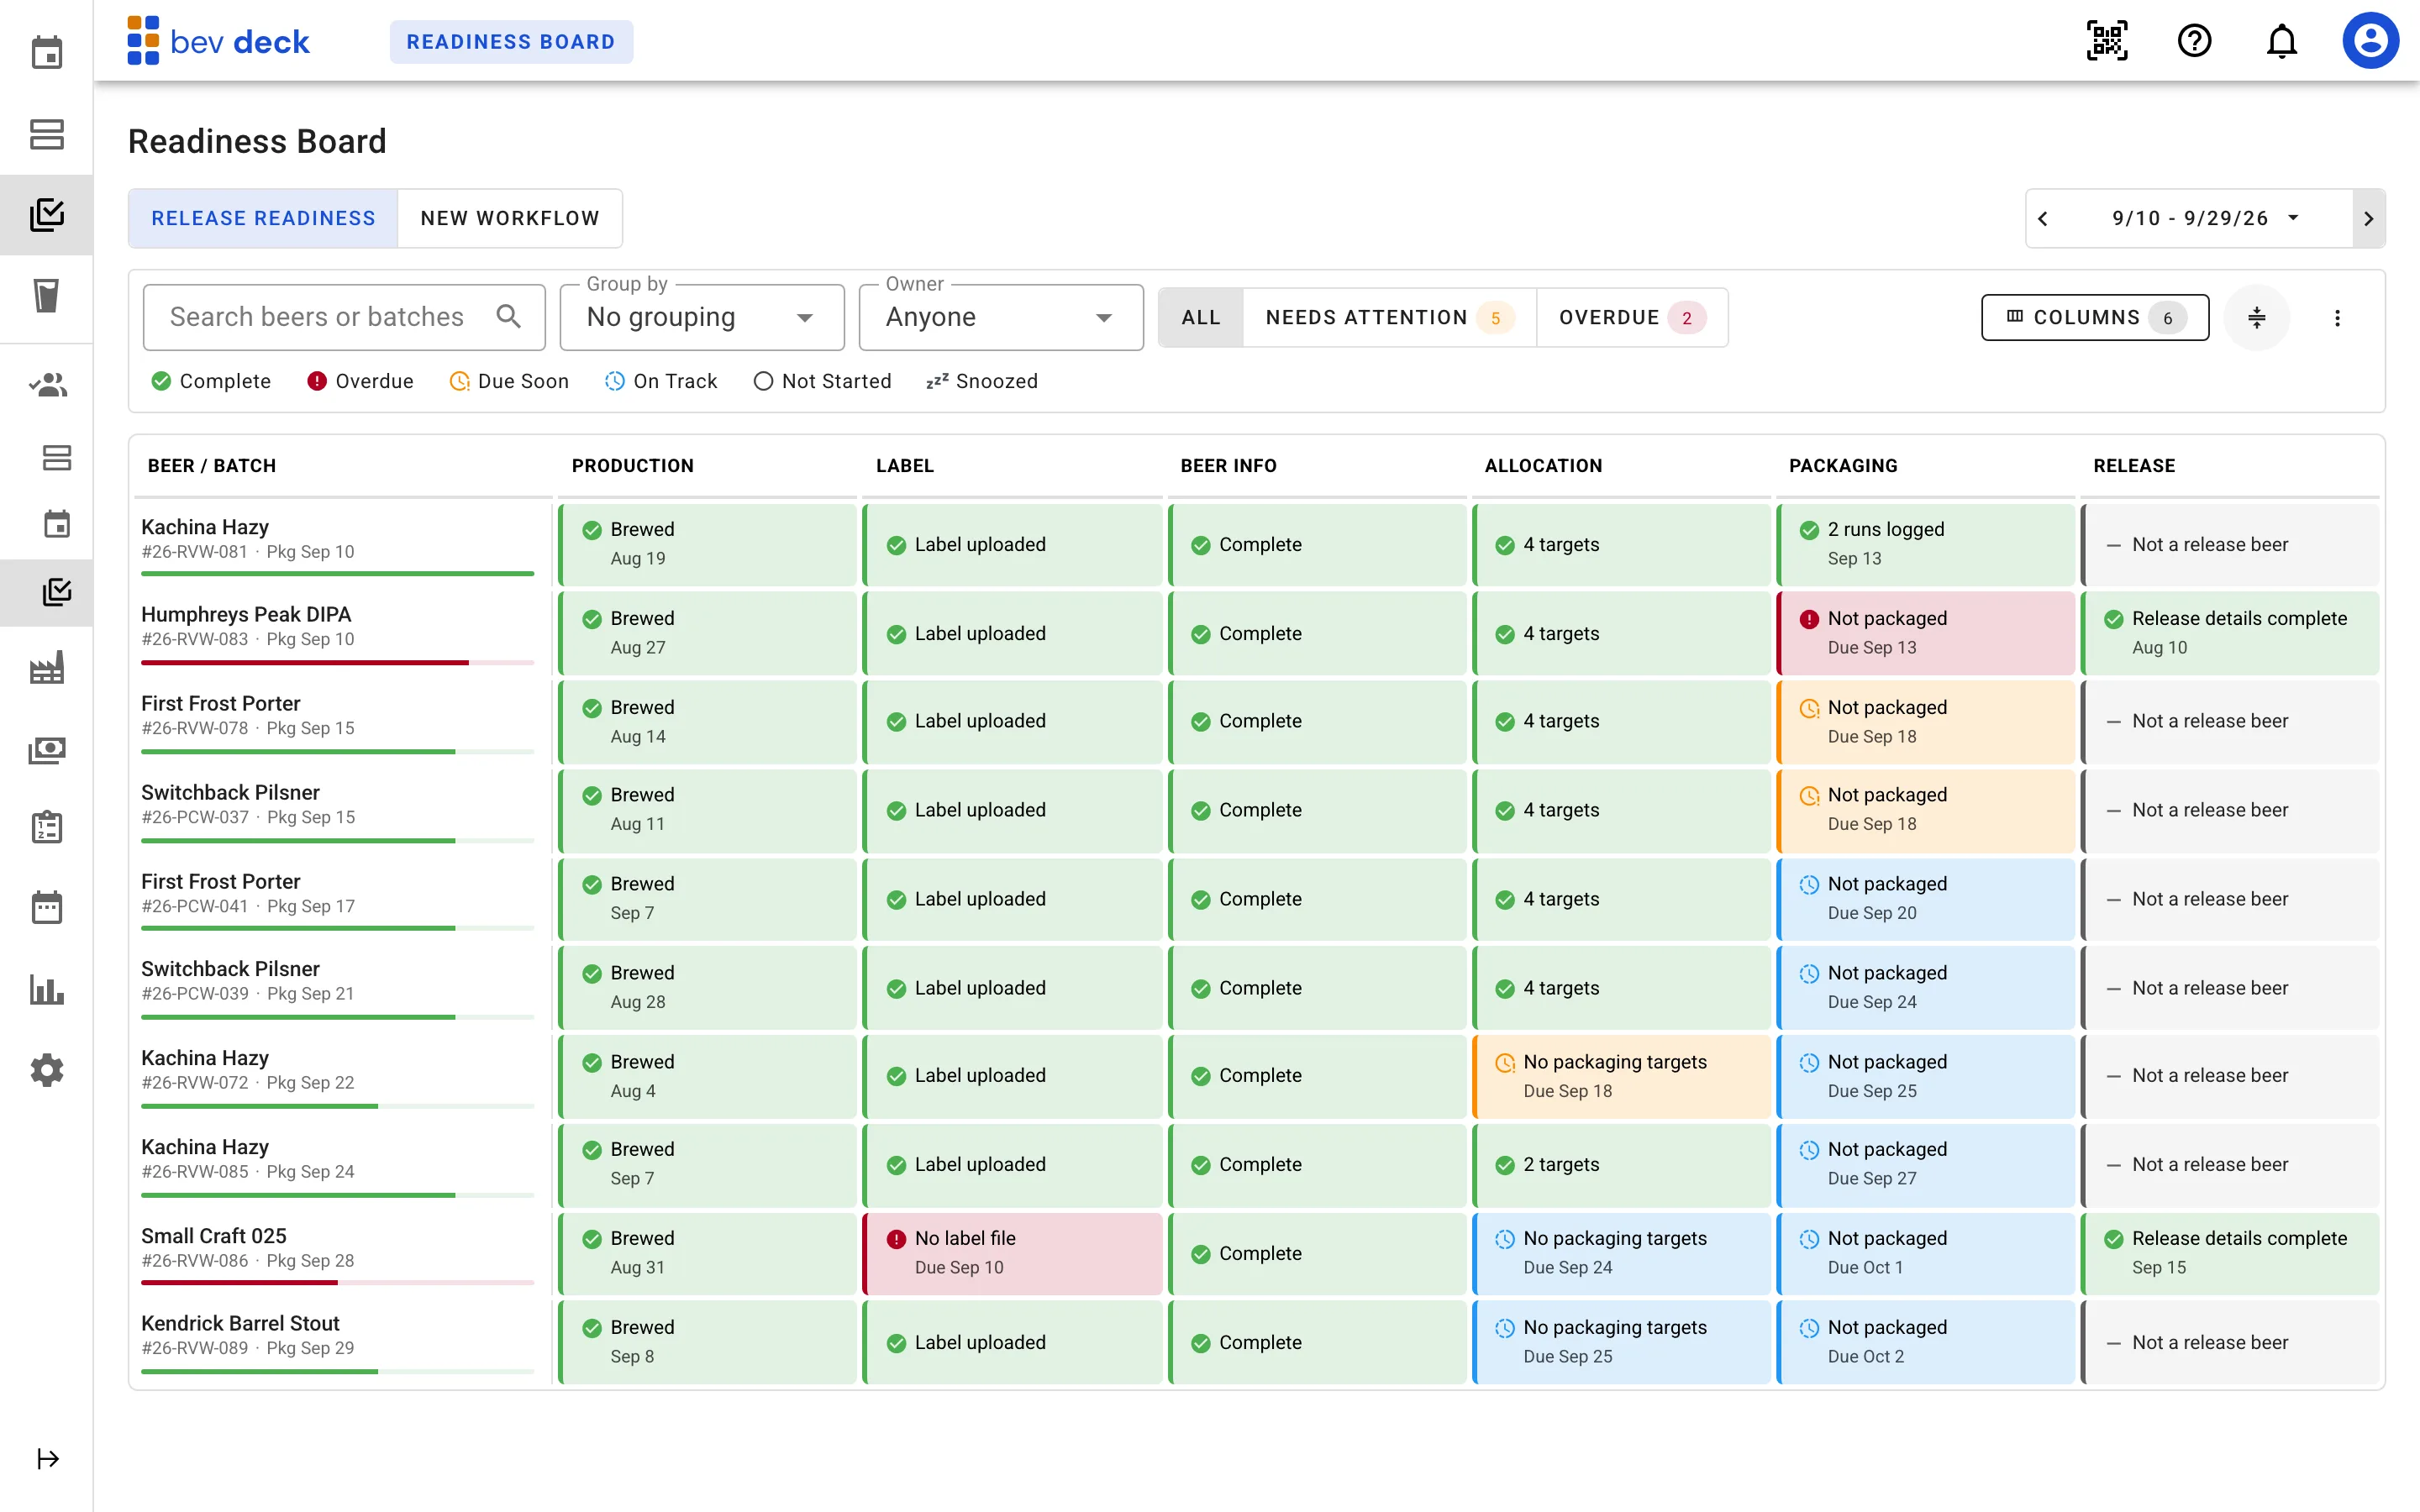This screenshot has width=2420, height=1512.
Task: Click Small Craft 025 progress bar
Action: click(338, 1281)
